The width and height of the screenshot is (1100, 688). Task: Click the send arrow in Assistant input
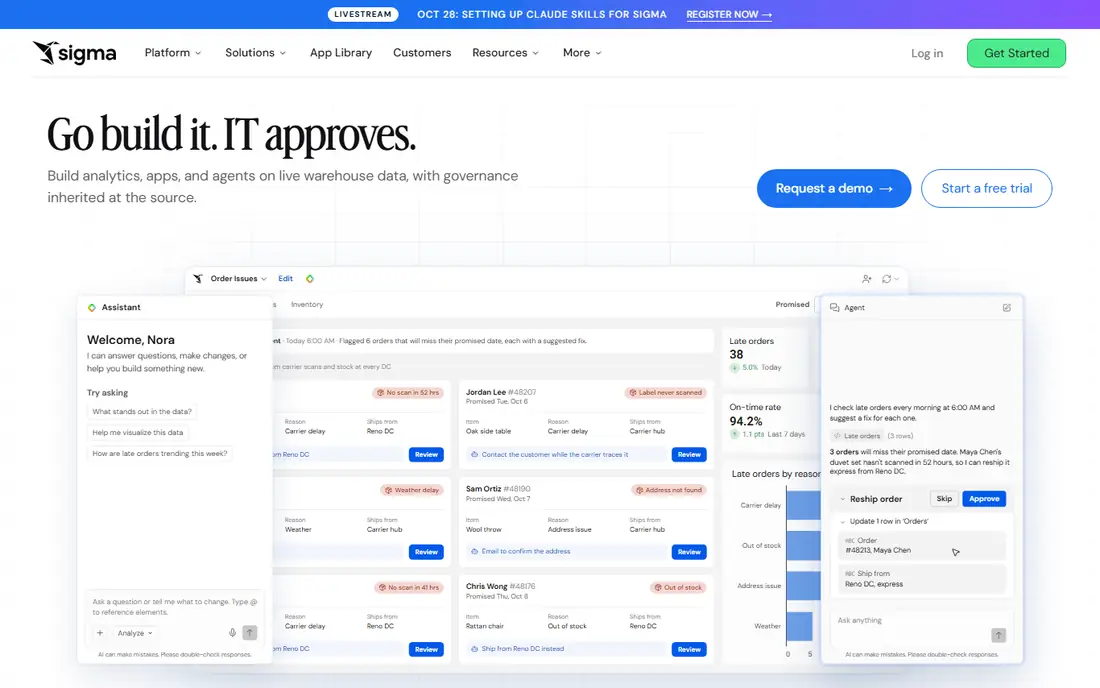[249, 633]
